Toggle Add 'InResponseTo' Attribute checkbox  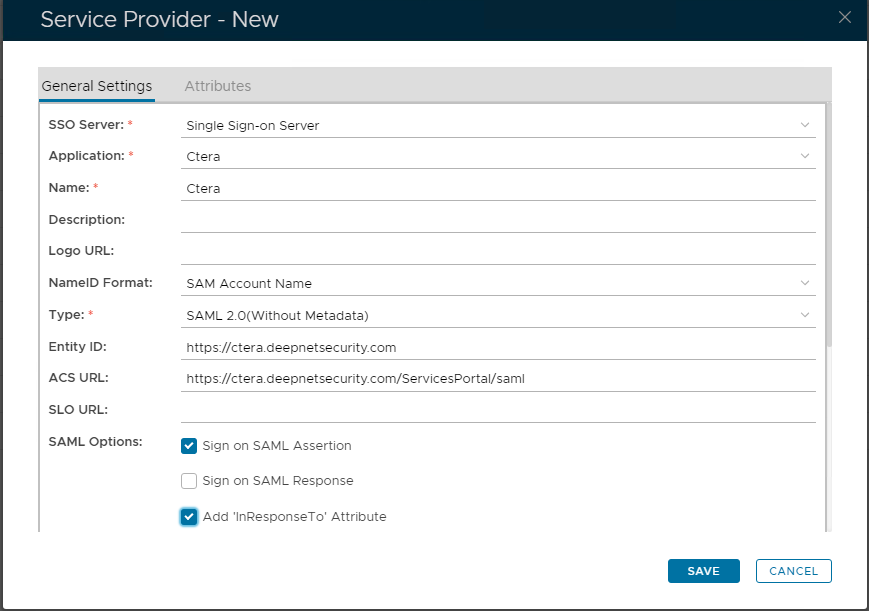pos(189,517)
